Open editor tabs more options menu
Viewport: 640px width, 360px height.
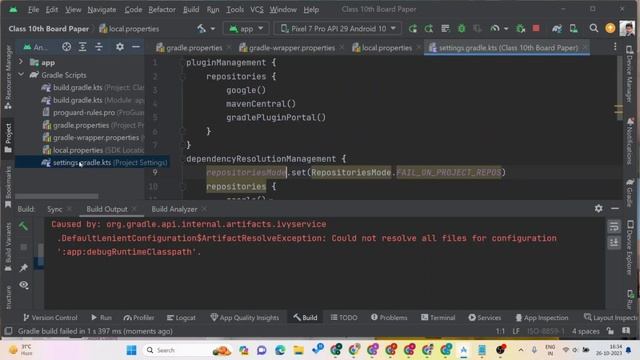pos(615,47)
